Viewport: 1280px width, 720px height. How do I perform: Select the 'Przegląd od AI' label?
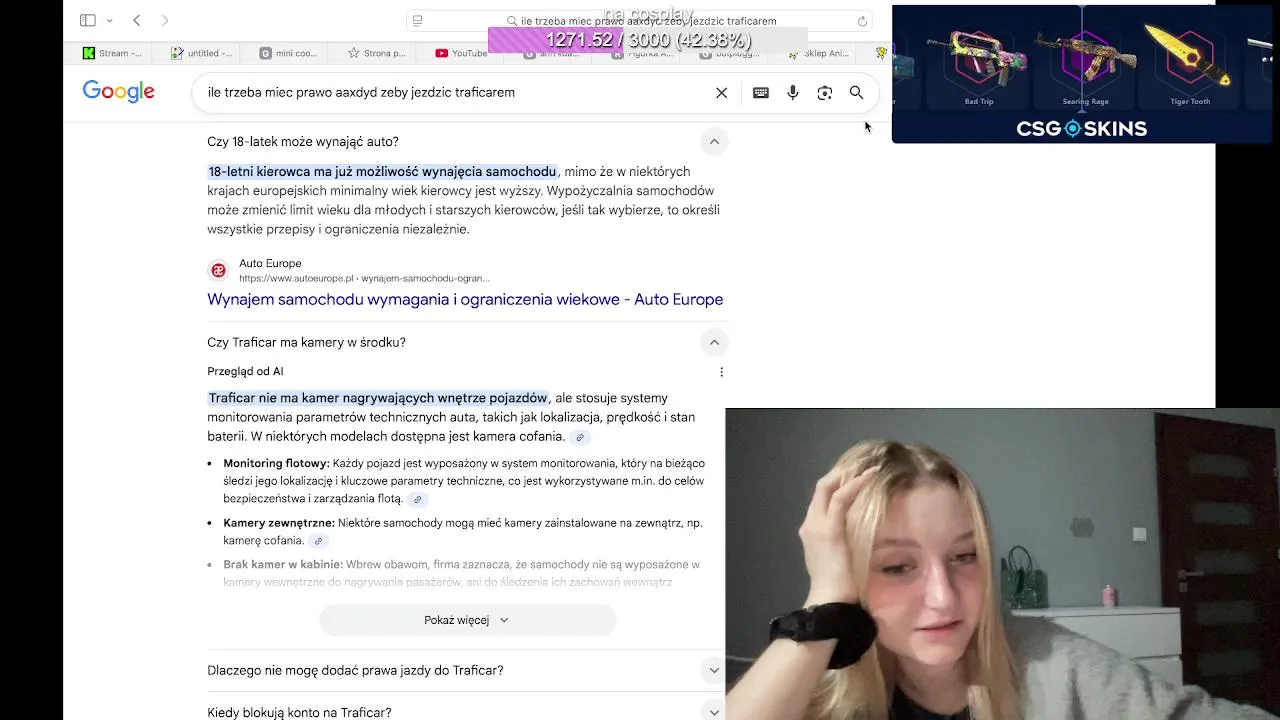[245, 371]
